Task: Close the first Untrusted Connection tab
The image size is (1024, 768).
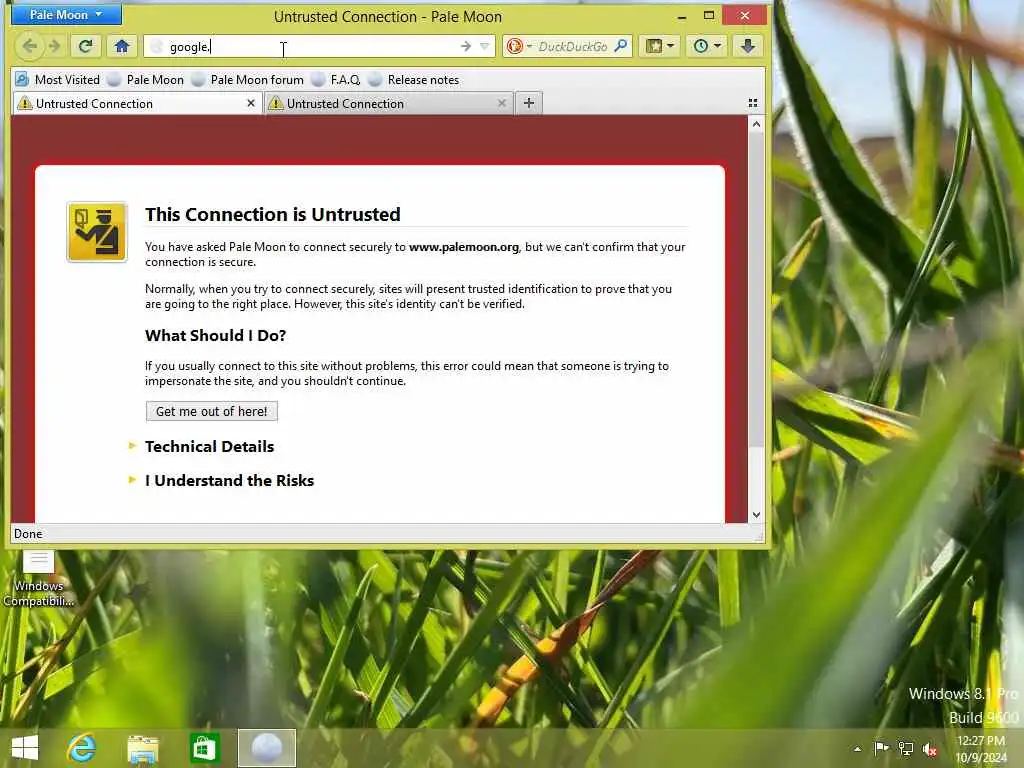Action: pyautogui.click(x=251, y=103)
